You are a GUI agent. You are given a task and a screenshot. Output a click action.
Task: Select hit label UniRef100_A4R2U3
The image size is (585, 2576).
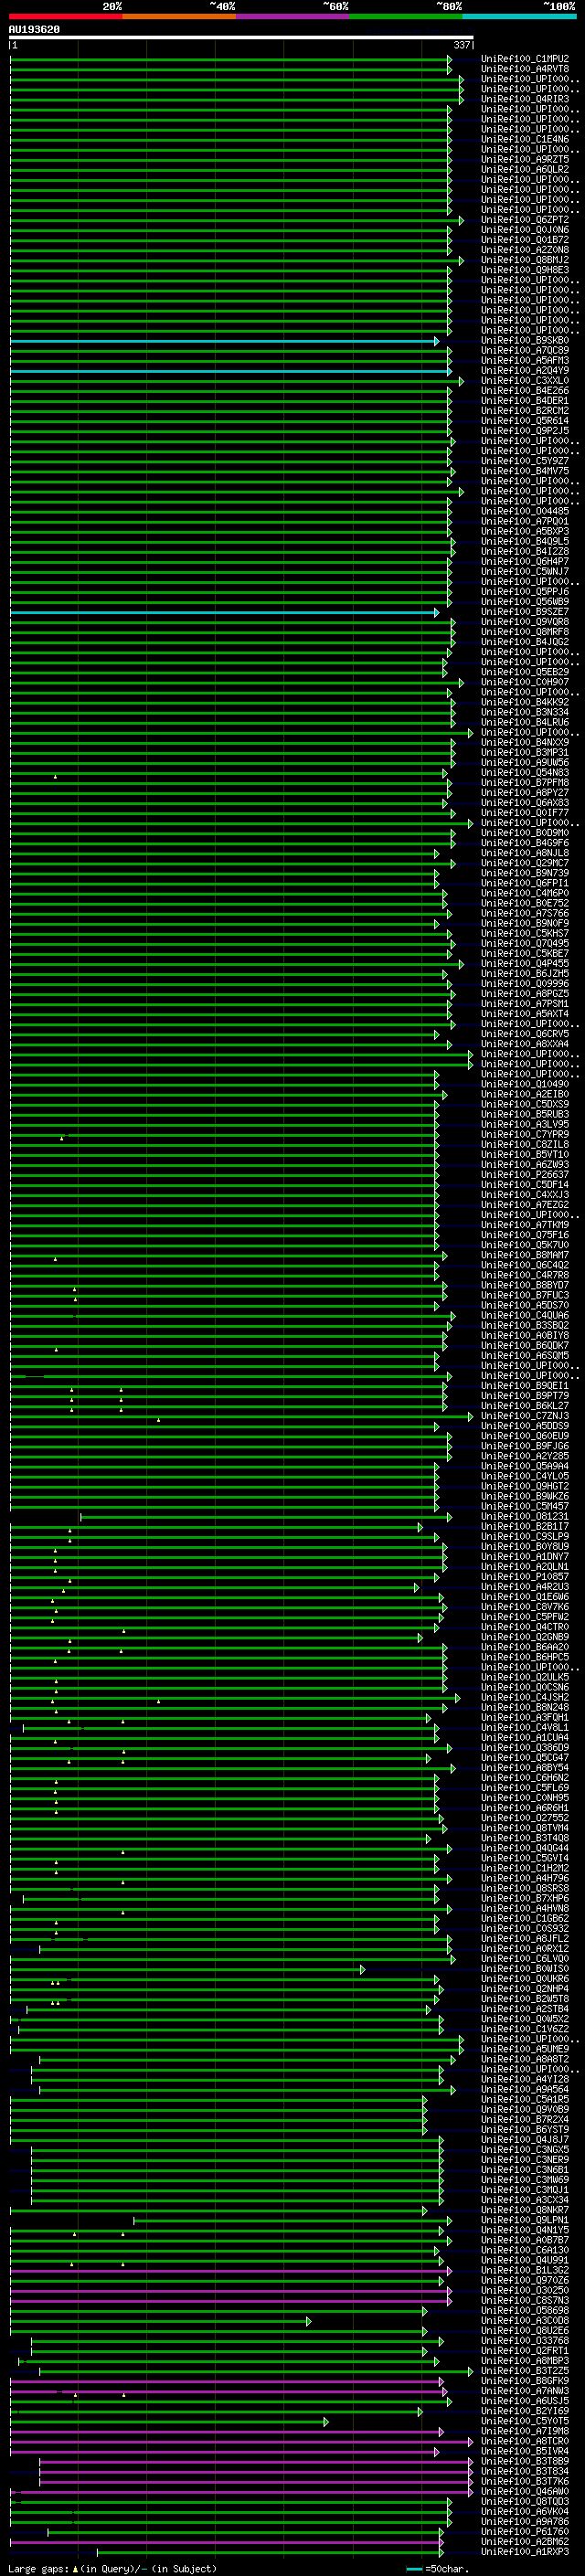point(525,1587)
